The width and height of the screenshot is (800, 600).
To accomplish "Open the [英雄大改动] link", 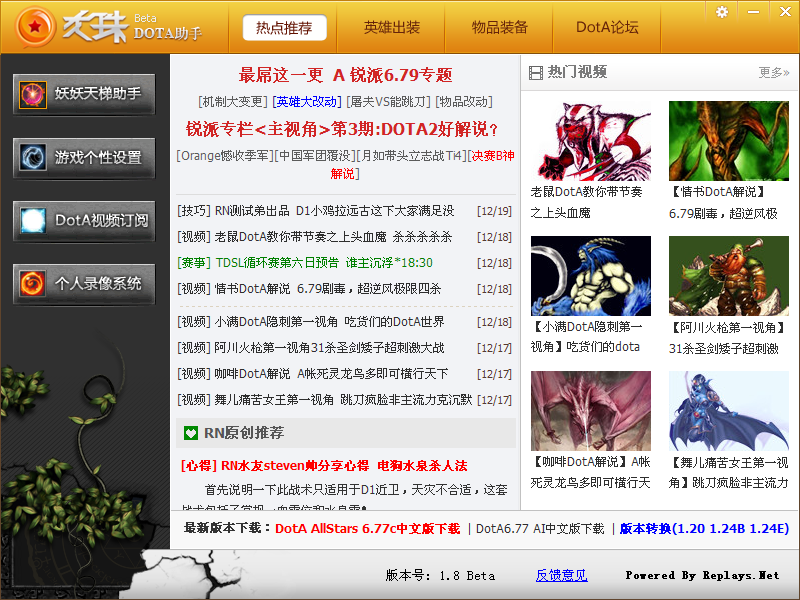I will (307, 102).
